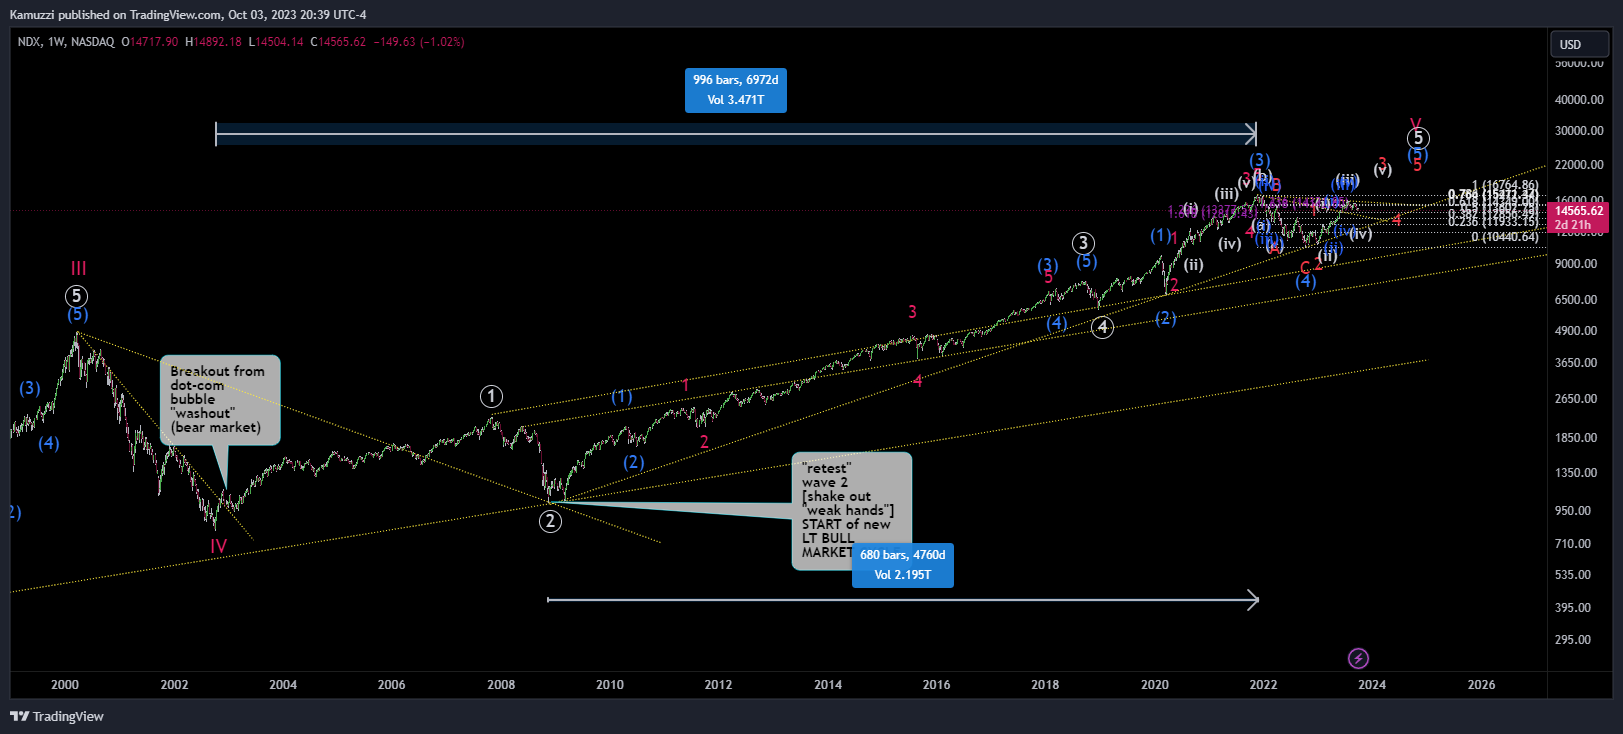Click the Fibonacci level label '1 (16764.86)'
The image size is (1623, 734).
[1505, 185]
